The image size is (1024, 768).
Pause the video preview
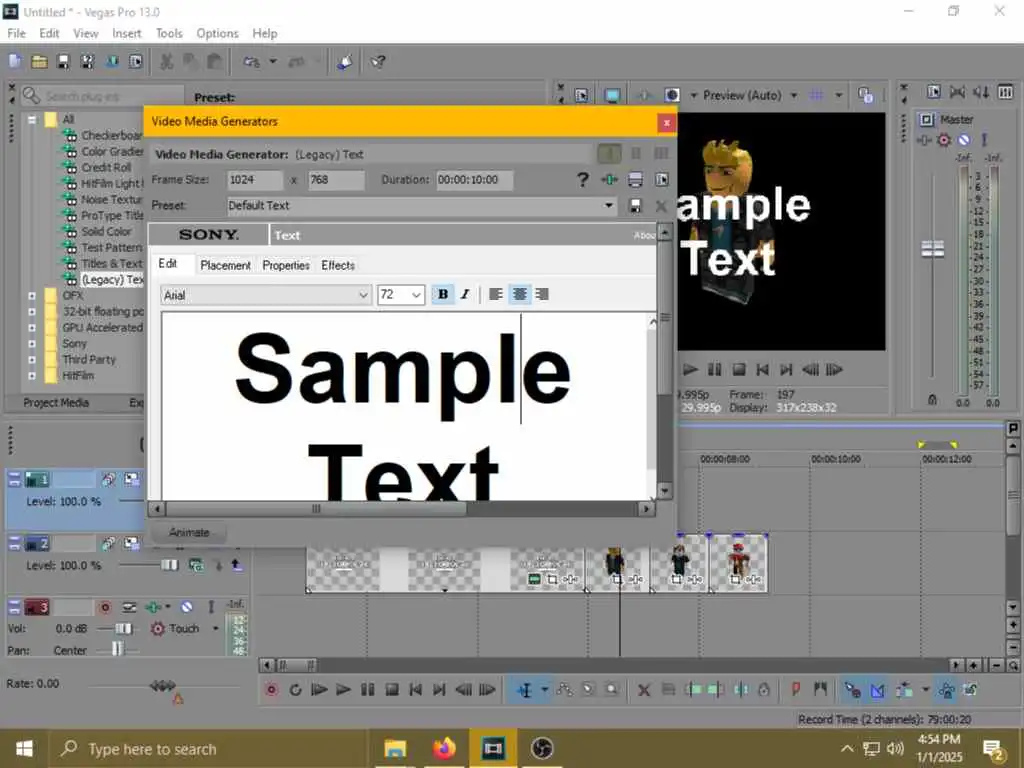(x=714, y=370)
